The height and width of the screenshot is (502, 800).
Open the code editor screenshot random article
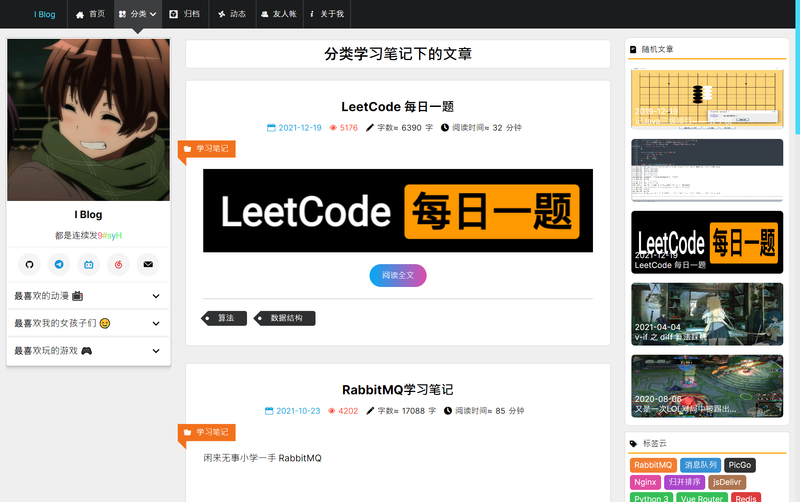point(707,170)
